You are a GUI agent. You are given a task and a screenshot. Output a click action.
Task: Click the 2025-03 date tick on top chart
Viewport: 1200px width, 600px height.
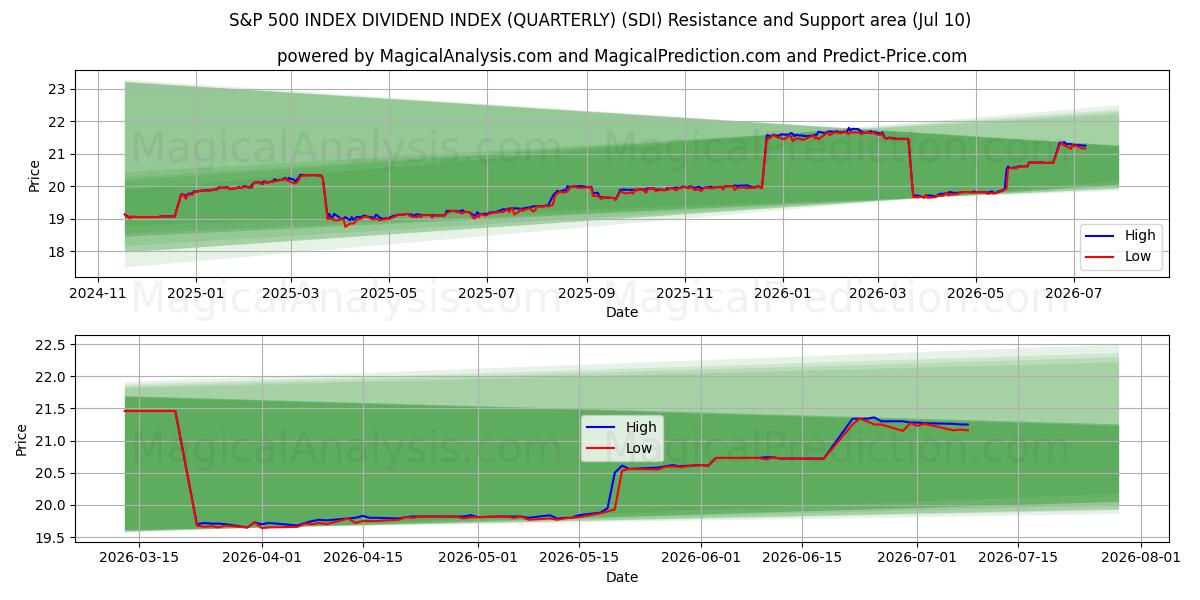click(x=291, y=295)
